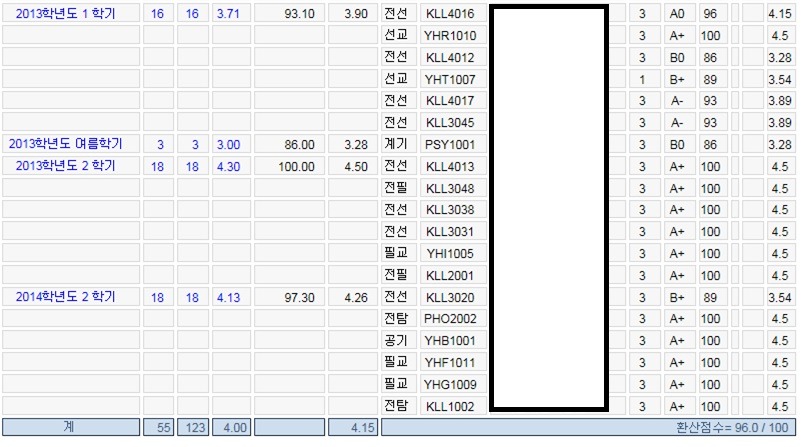802x447 pixels.
Task: Click the PSY1001 course code cell
Action: 449,144
